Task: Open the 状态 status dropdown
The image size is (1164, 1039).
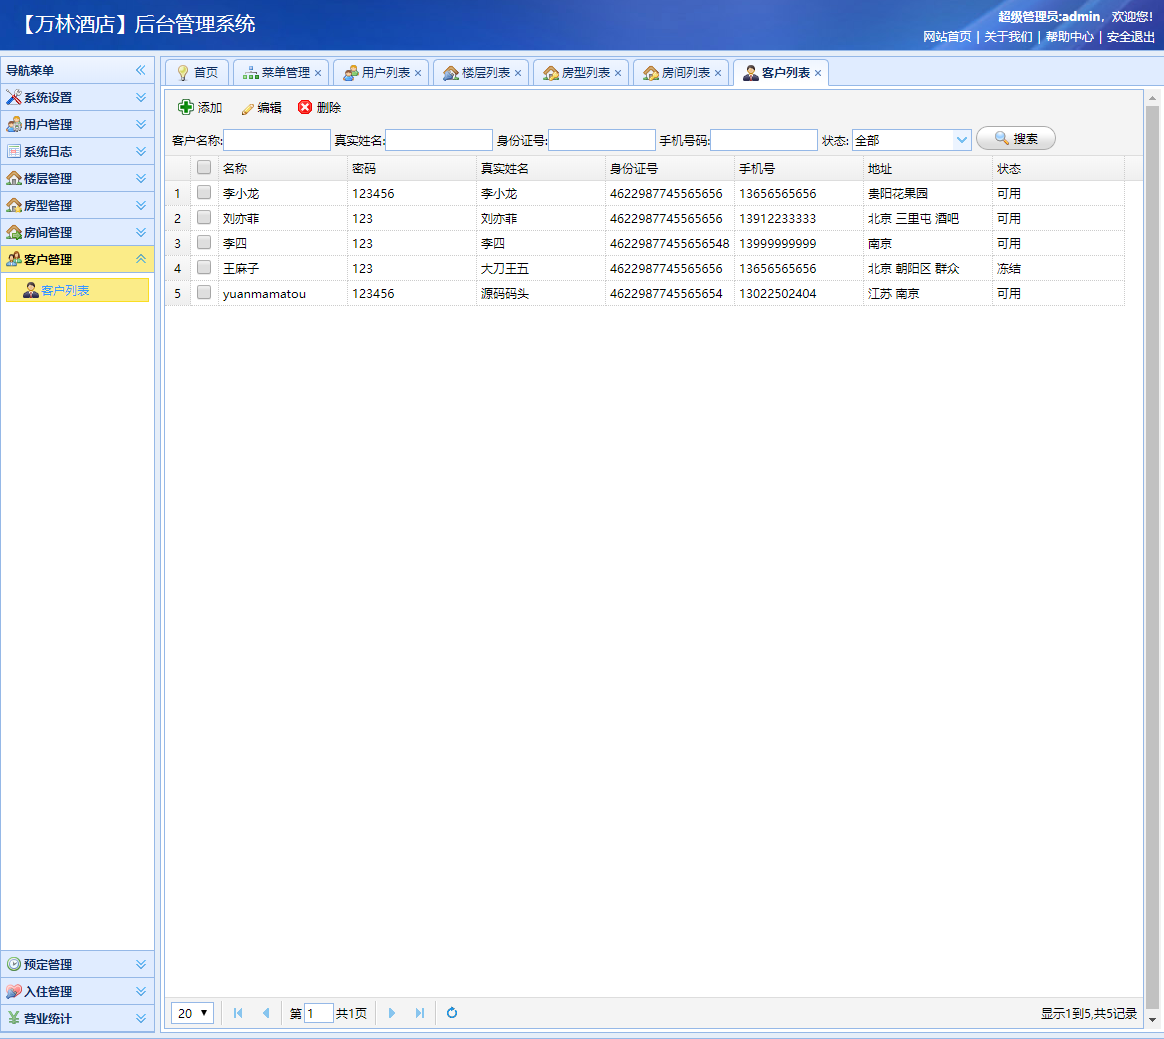Action: 961,140
